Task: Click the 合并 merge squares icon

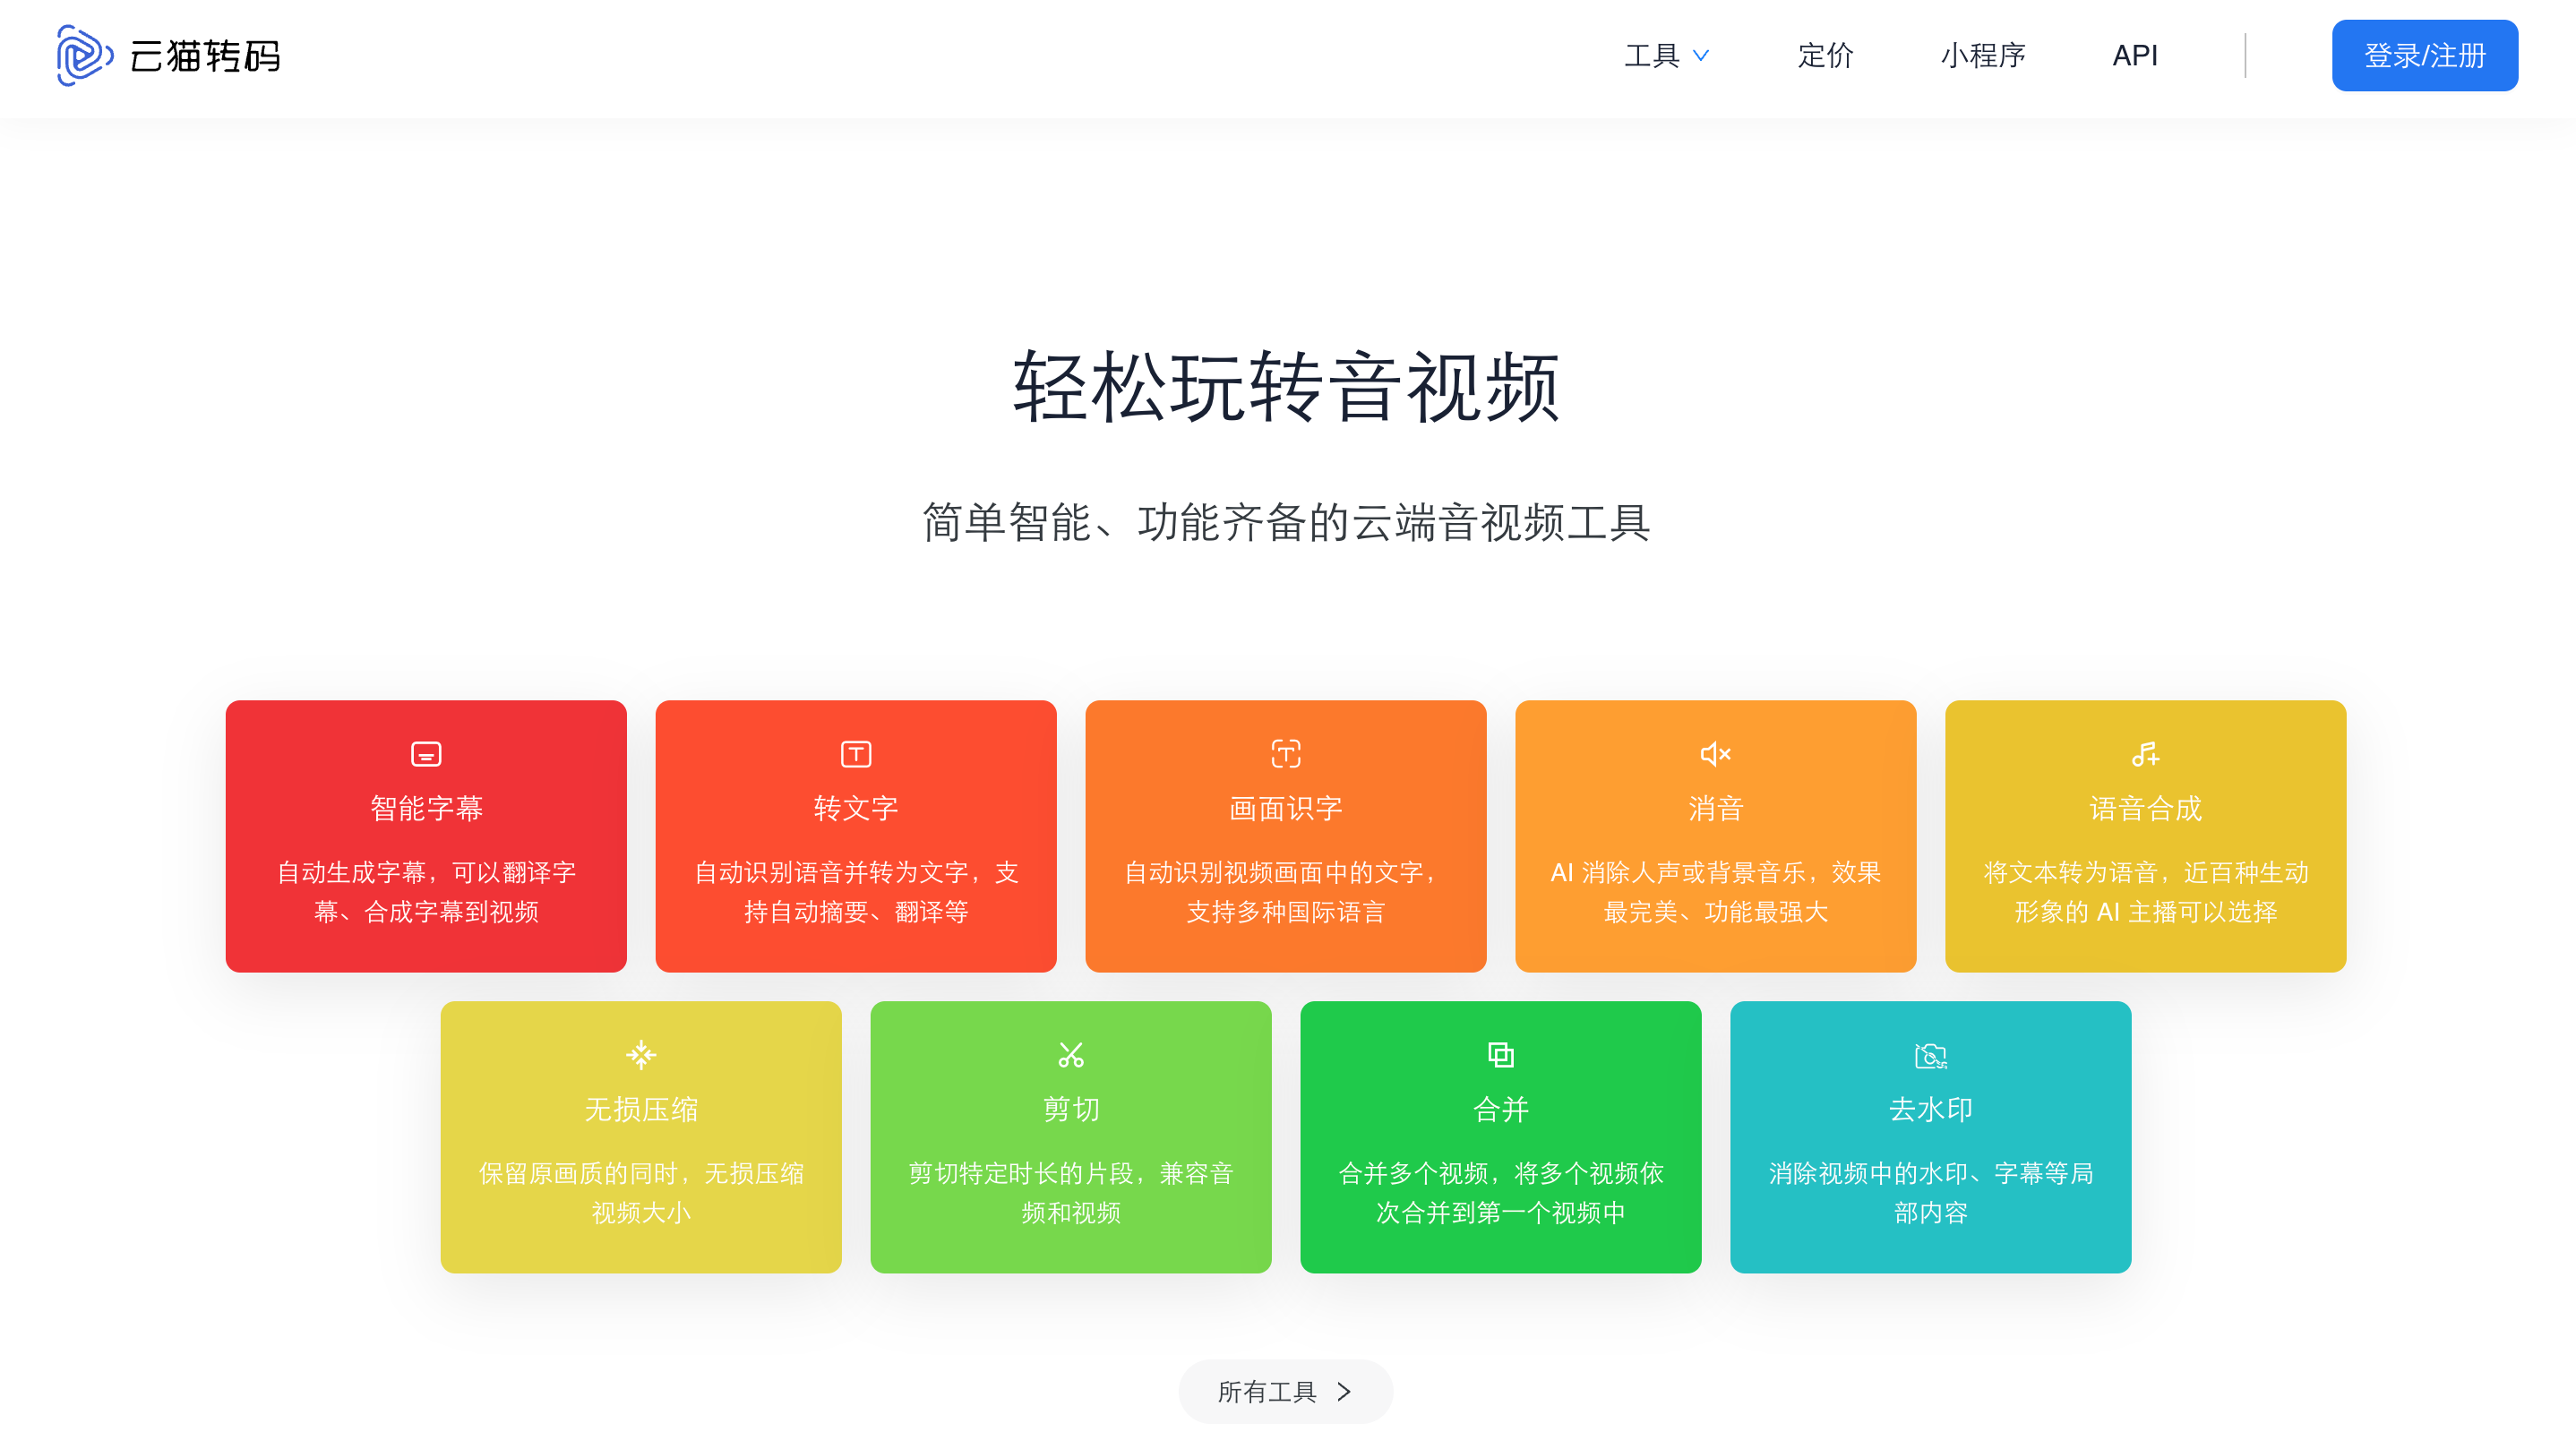Action: 1501,1054
